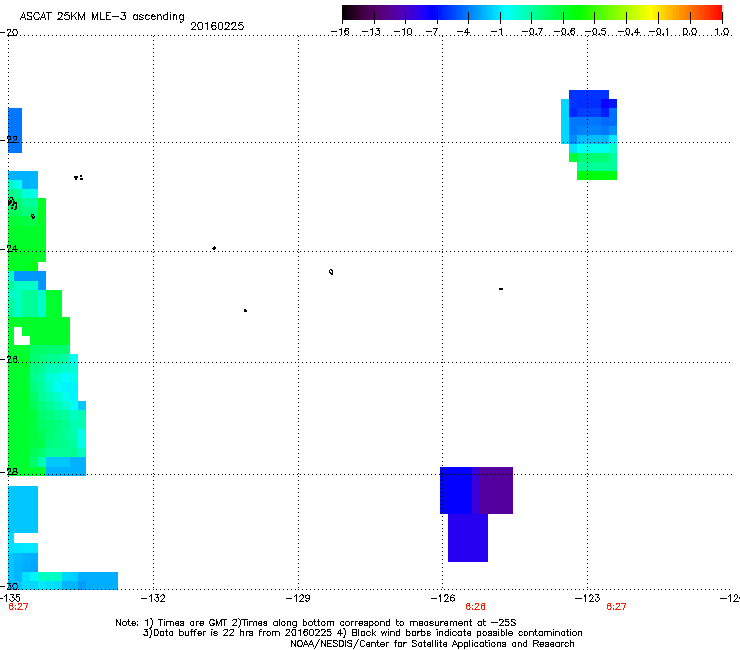Click the bright green cell at the bottom of the -123 patch

(x=597, y=175)
